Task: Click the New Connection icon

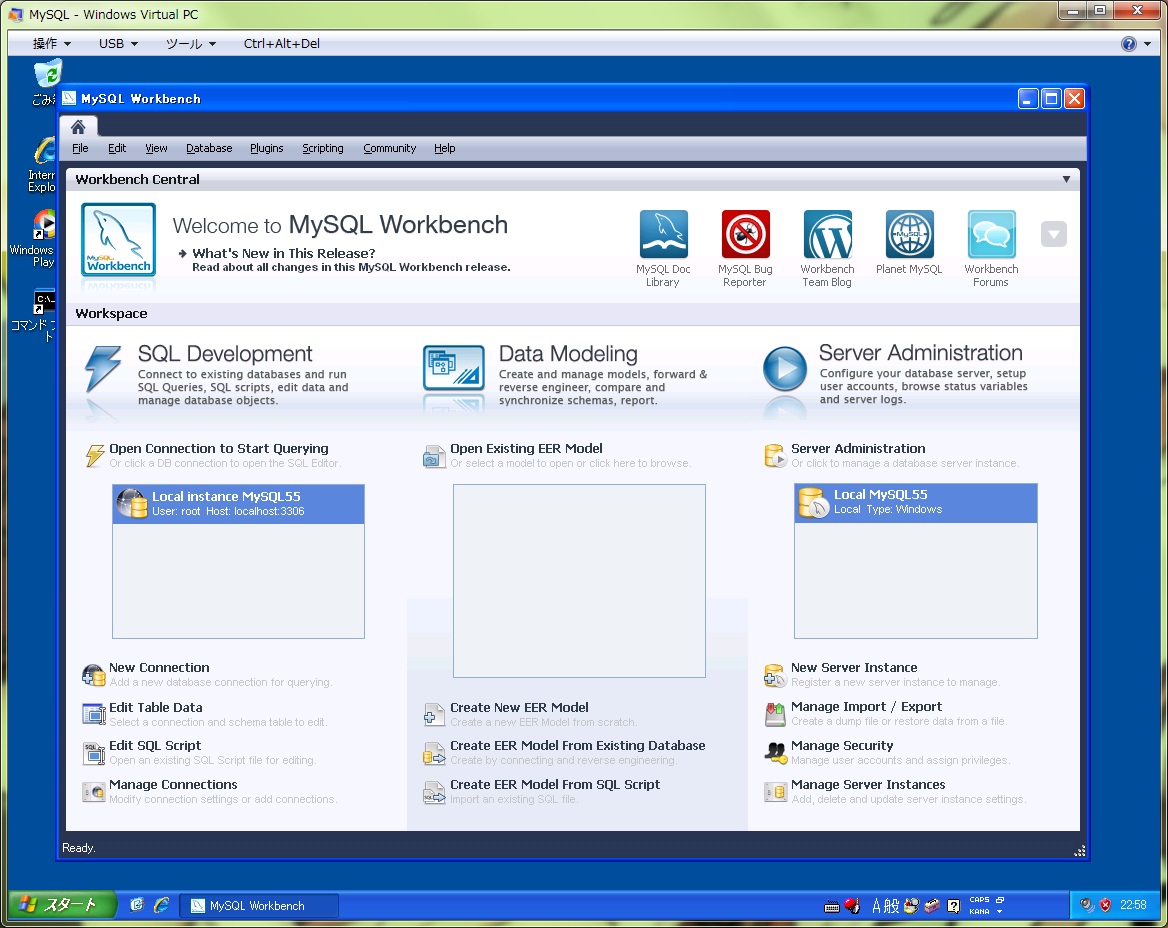Action: coord(94,675)
